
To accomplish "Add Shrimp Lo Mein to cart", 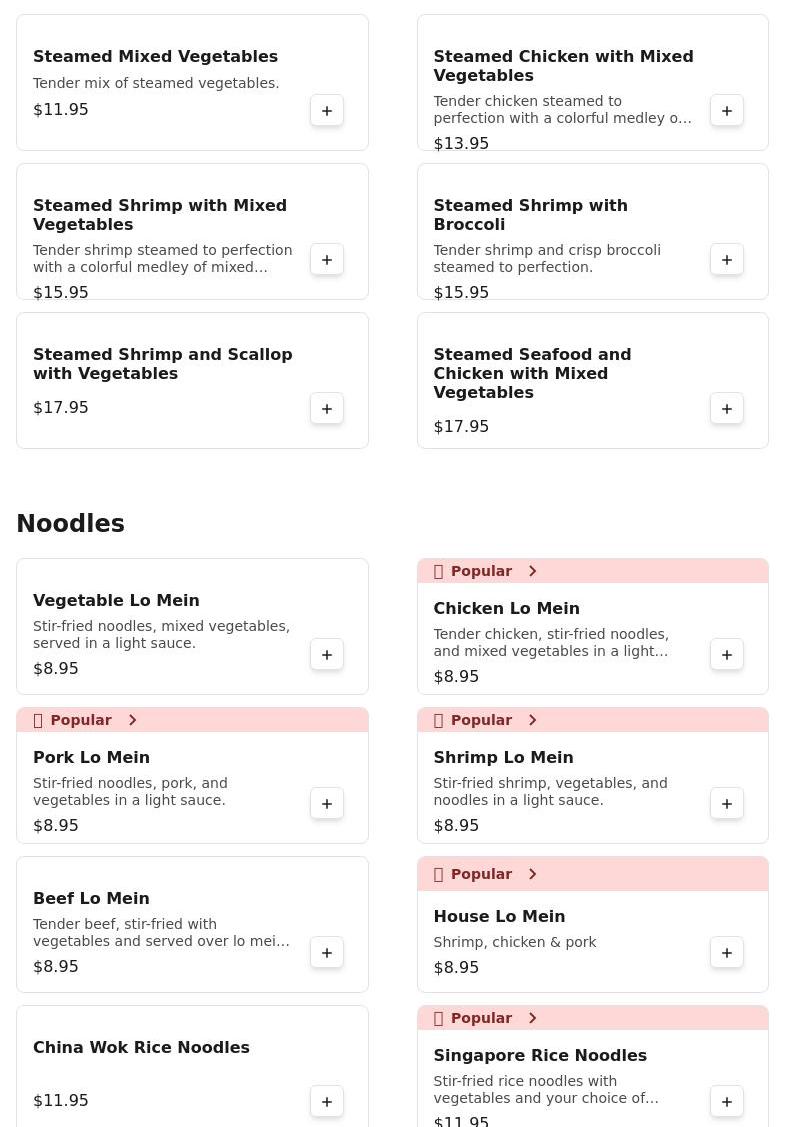I will [x=727, y=803].
